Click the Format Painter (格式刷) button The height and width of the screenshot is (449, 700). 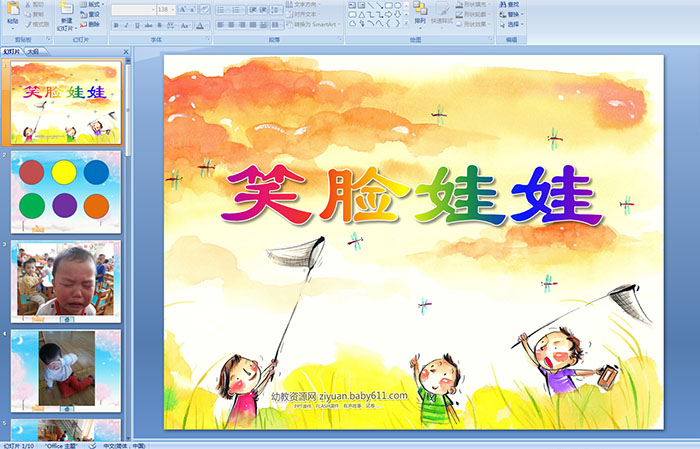tap(37, 24)
